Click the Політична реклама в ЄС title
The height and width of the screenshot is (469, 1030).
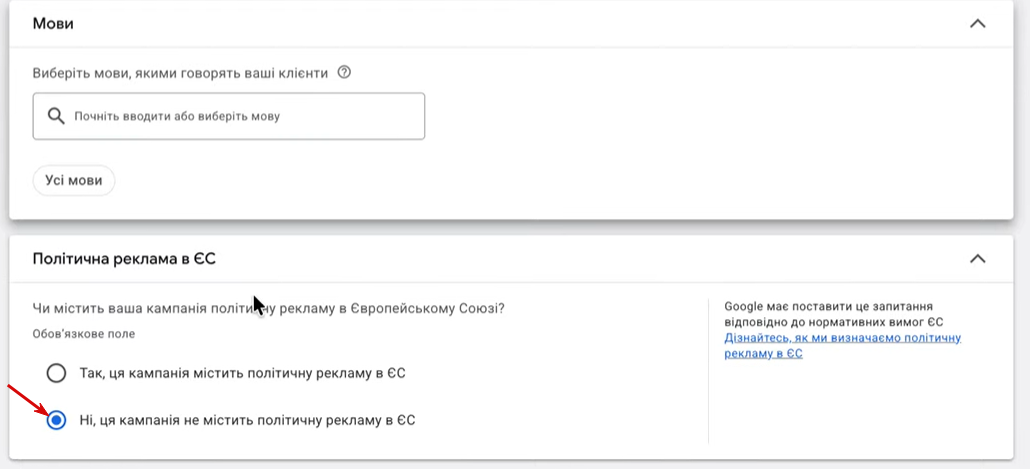124,259
